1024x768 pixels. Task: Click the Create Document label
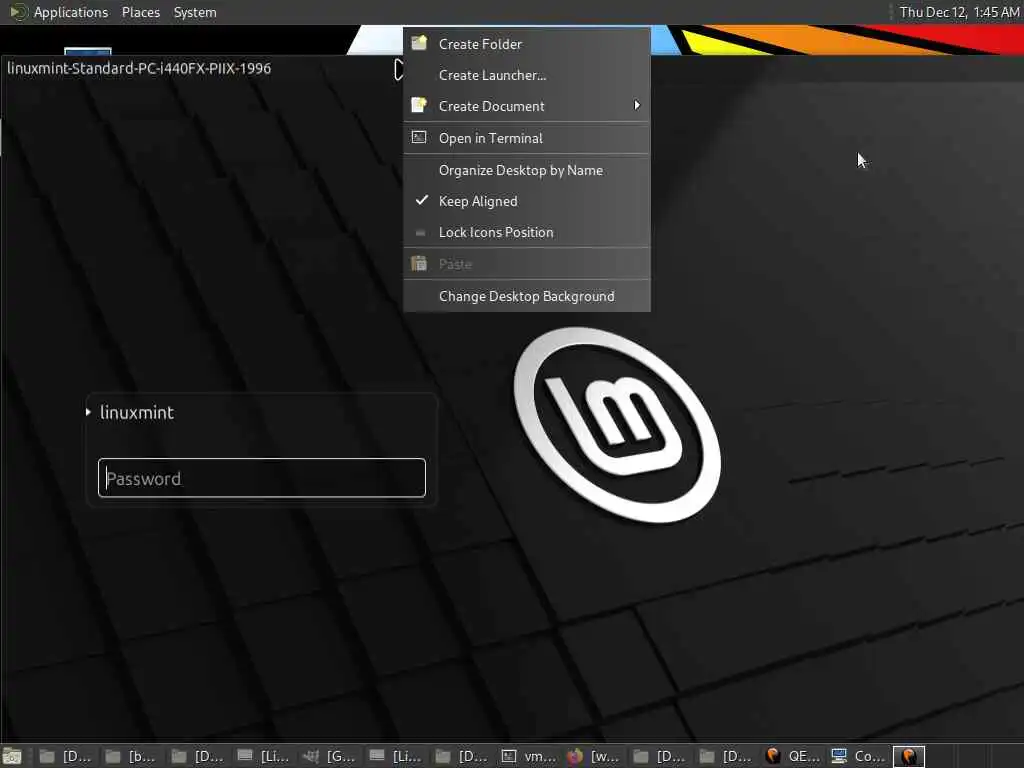point(491,106)
